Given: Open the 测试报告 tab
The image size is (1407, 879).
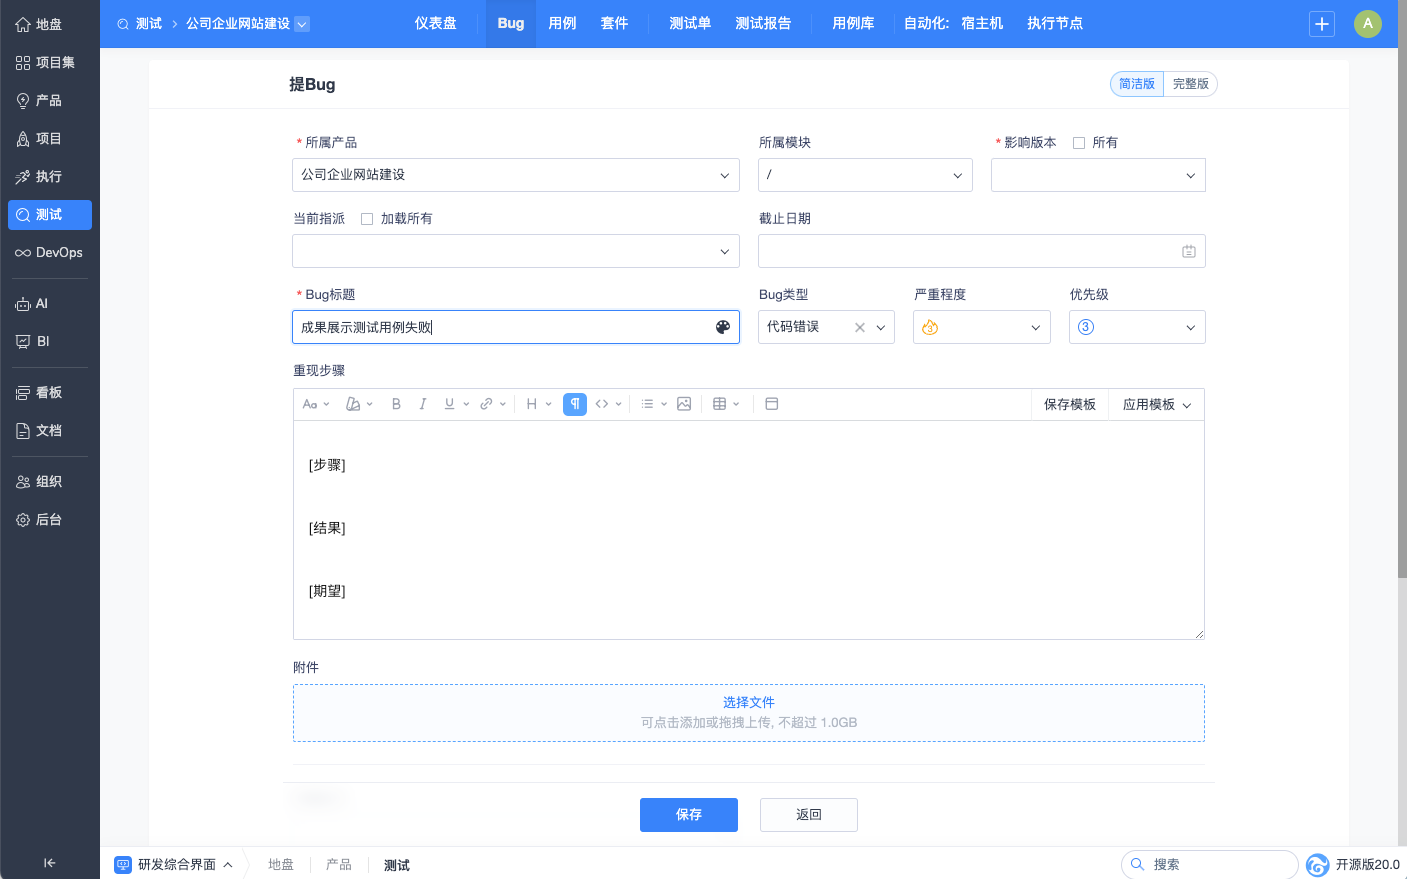Looking at the screenshot, I should (763, 24).
